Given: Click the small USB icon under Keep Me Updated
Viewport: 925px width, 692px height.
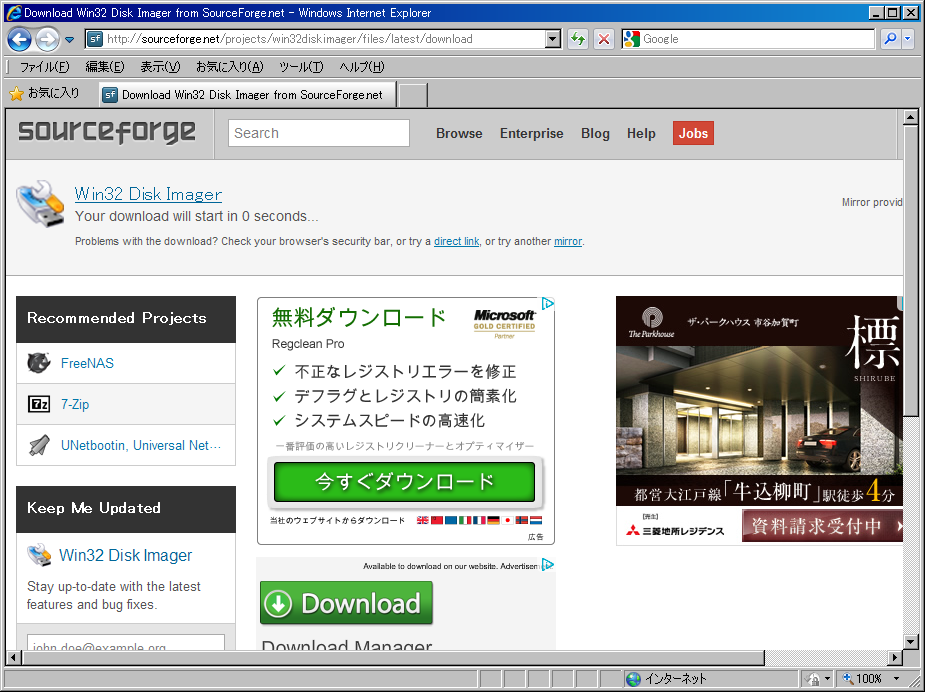Looking at the screenshot, I should [39, 555].
